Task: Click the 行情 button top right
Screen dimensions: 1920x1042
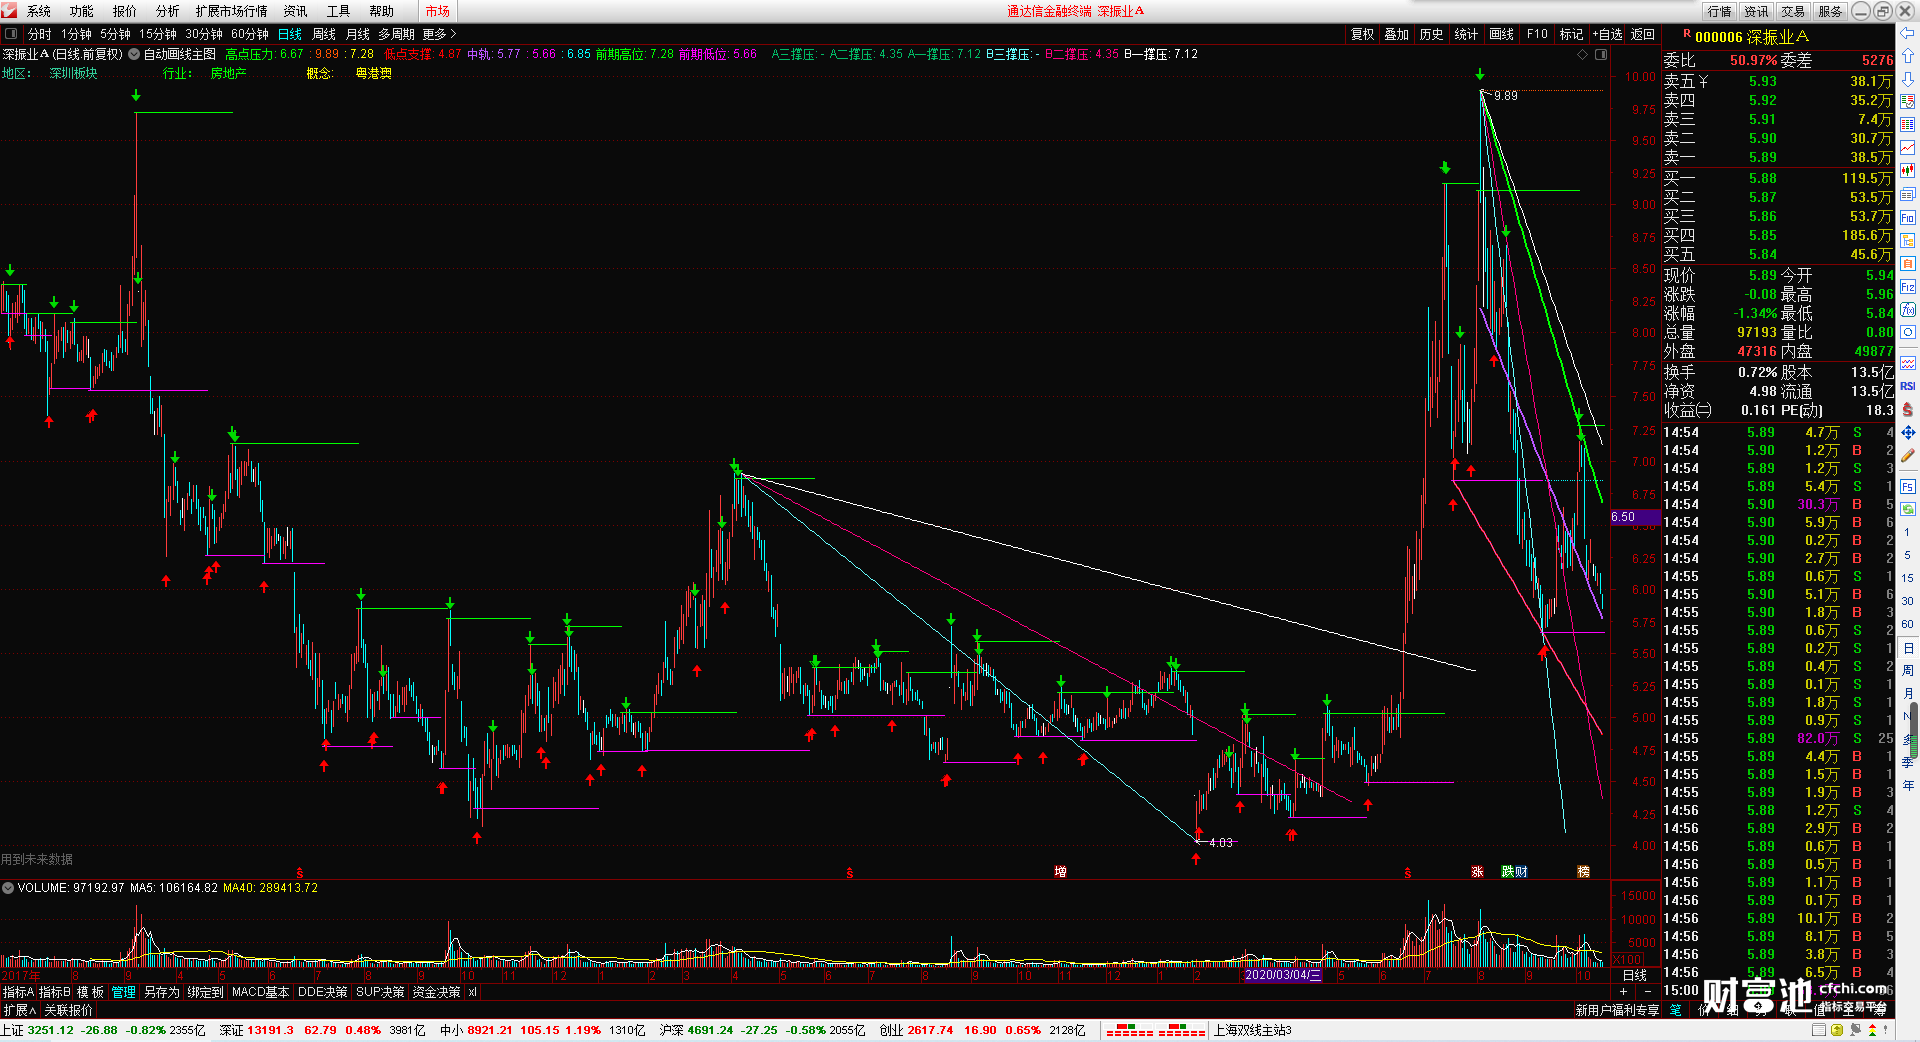Action: point(1720,11)
